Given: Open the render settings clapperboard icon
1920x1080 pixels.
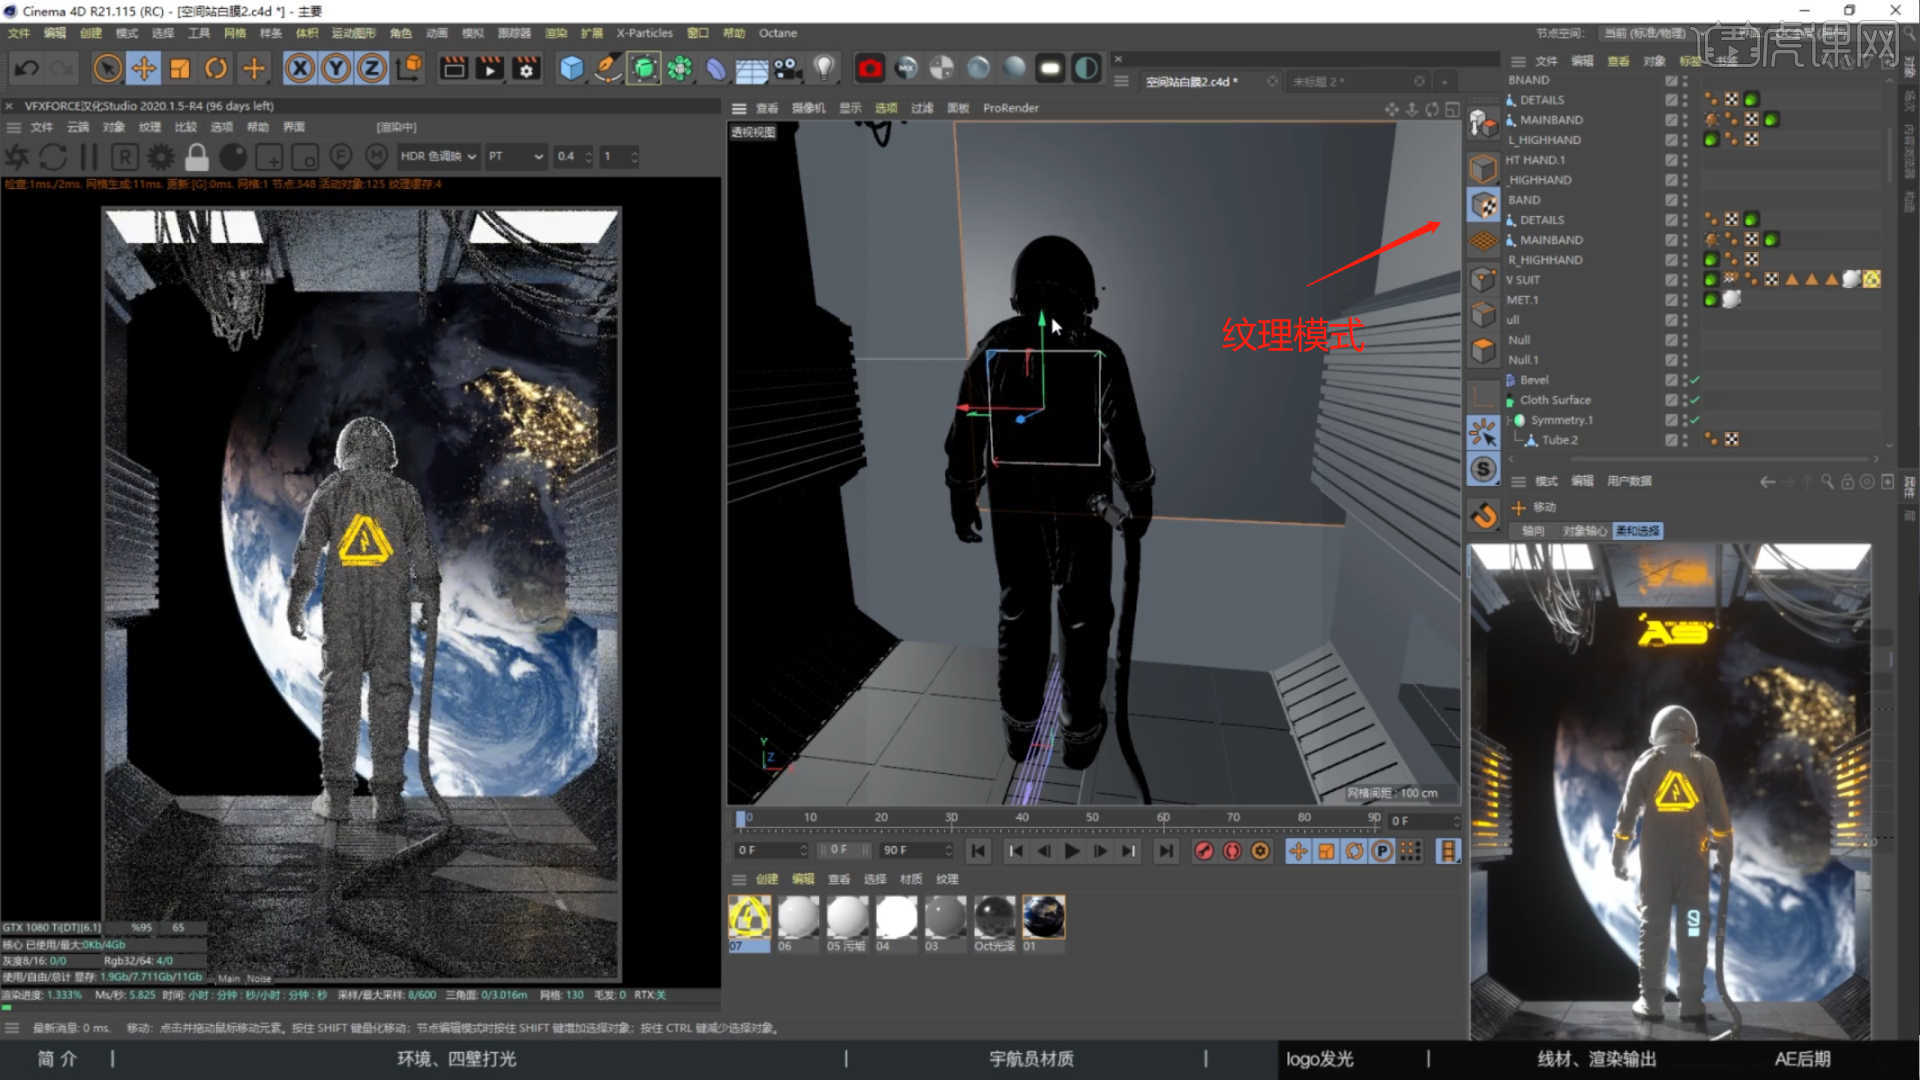Looking at the screenshot, I should click(526, 68).
